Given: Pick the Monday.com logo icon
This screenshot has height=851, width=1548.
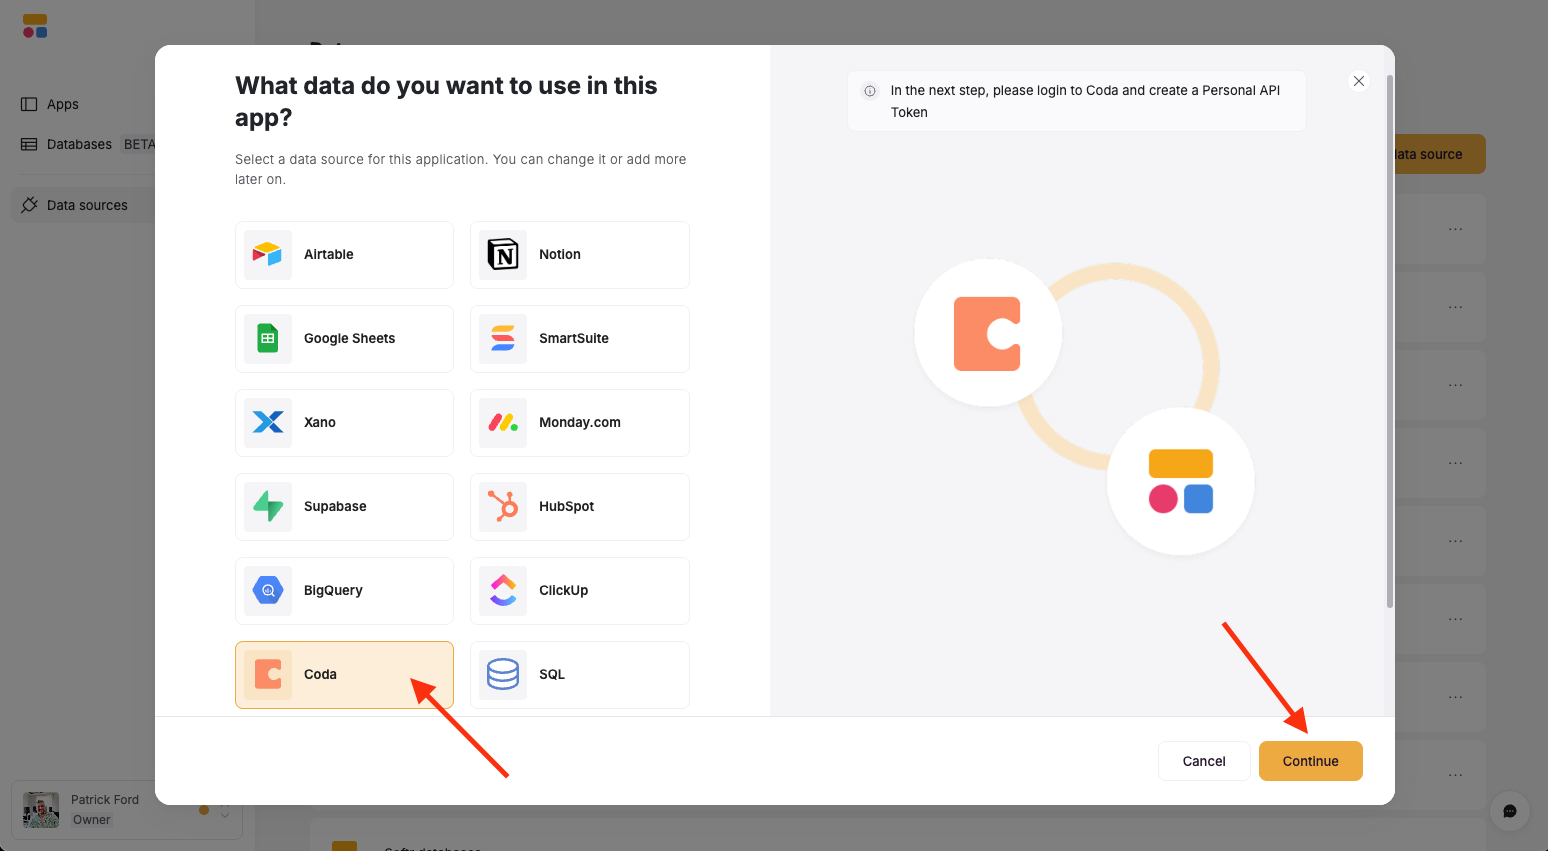Looking at the screenshot, I should (503, 422).
